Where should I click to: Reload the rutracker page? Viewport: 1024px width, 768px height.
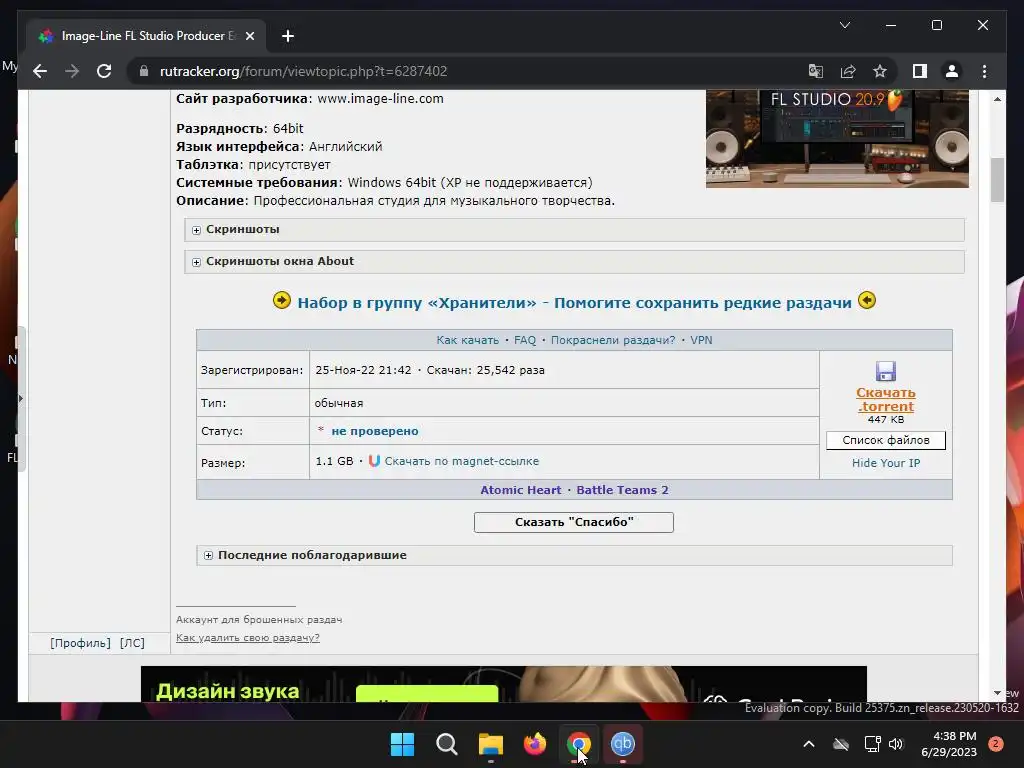tap(104, 71)
